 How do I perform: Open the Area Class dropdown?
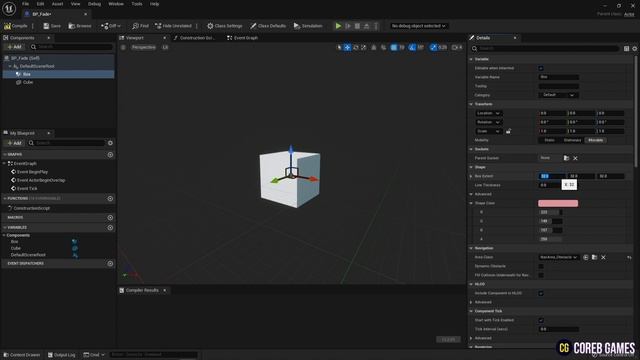click(x=559, y=257)
